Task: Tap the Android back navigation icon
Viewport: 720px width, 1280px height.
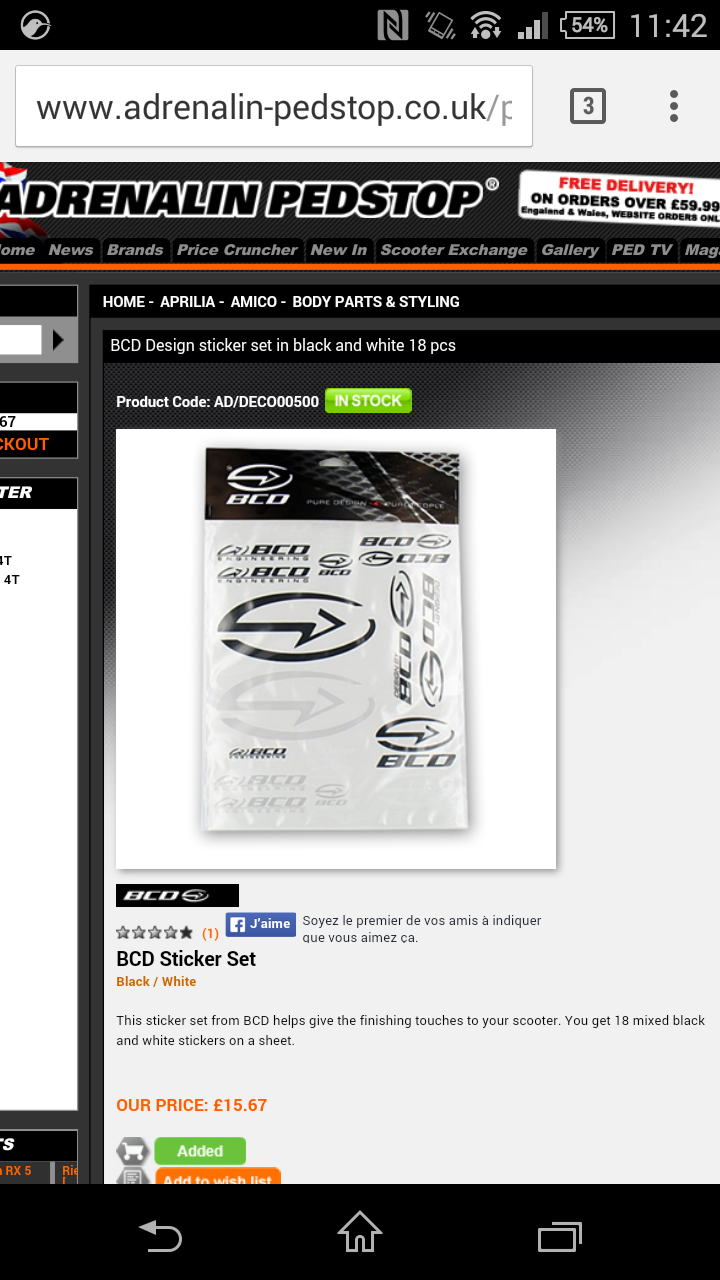Action: pos(161,1233)
